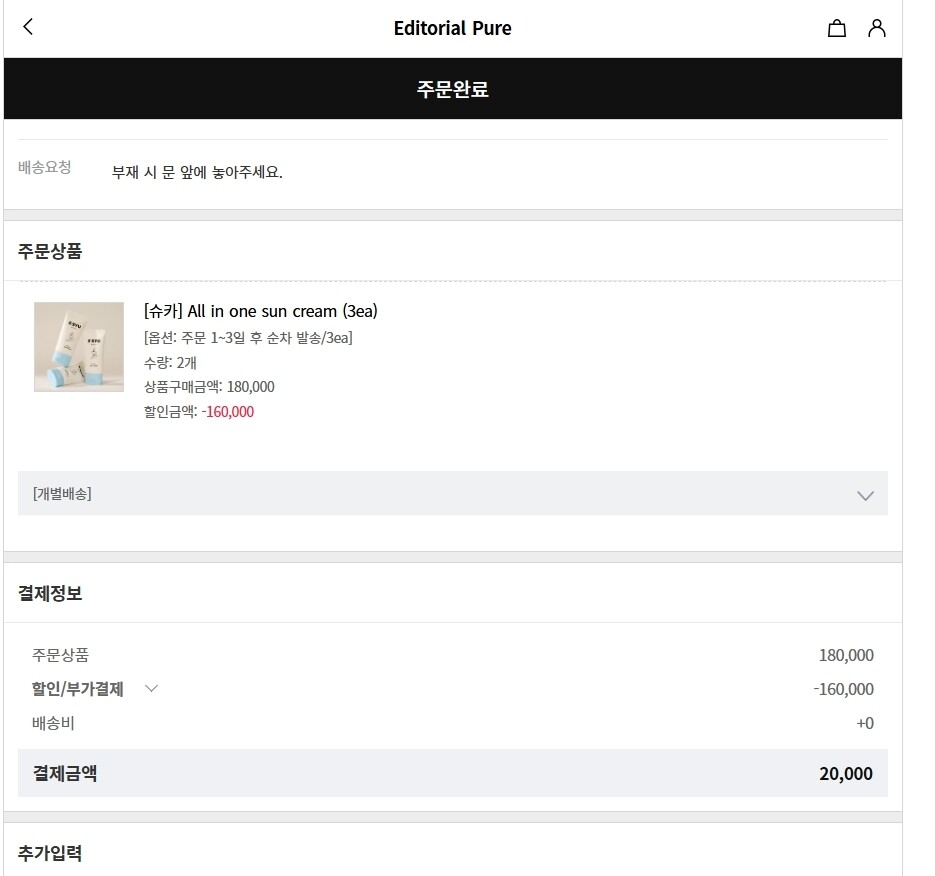Click the 20,000 final payment amount
935x876 pixels.
pos(846,773)
